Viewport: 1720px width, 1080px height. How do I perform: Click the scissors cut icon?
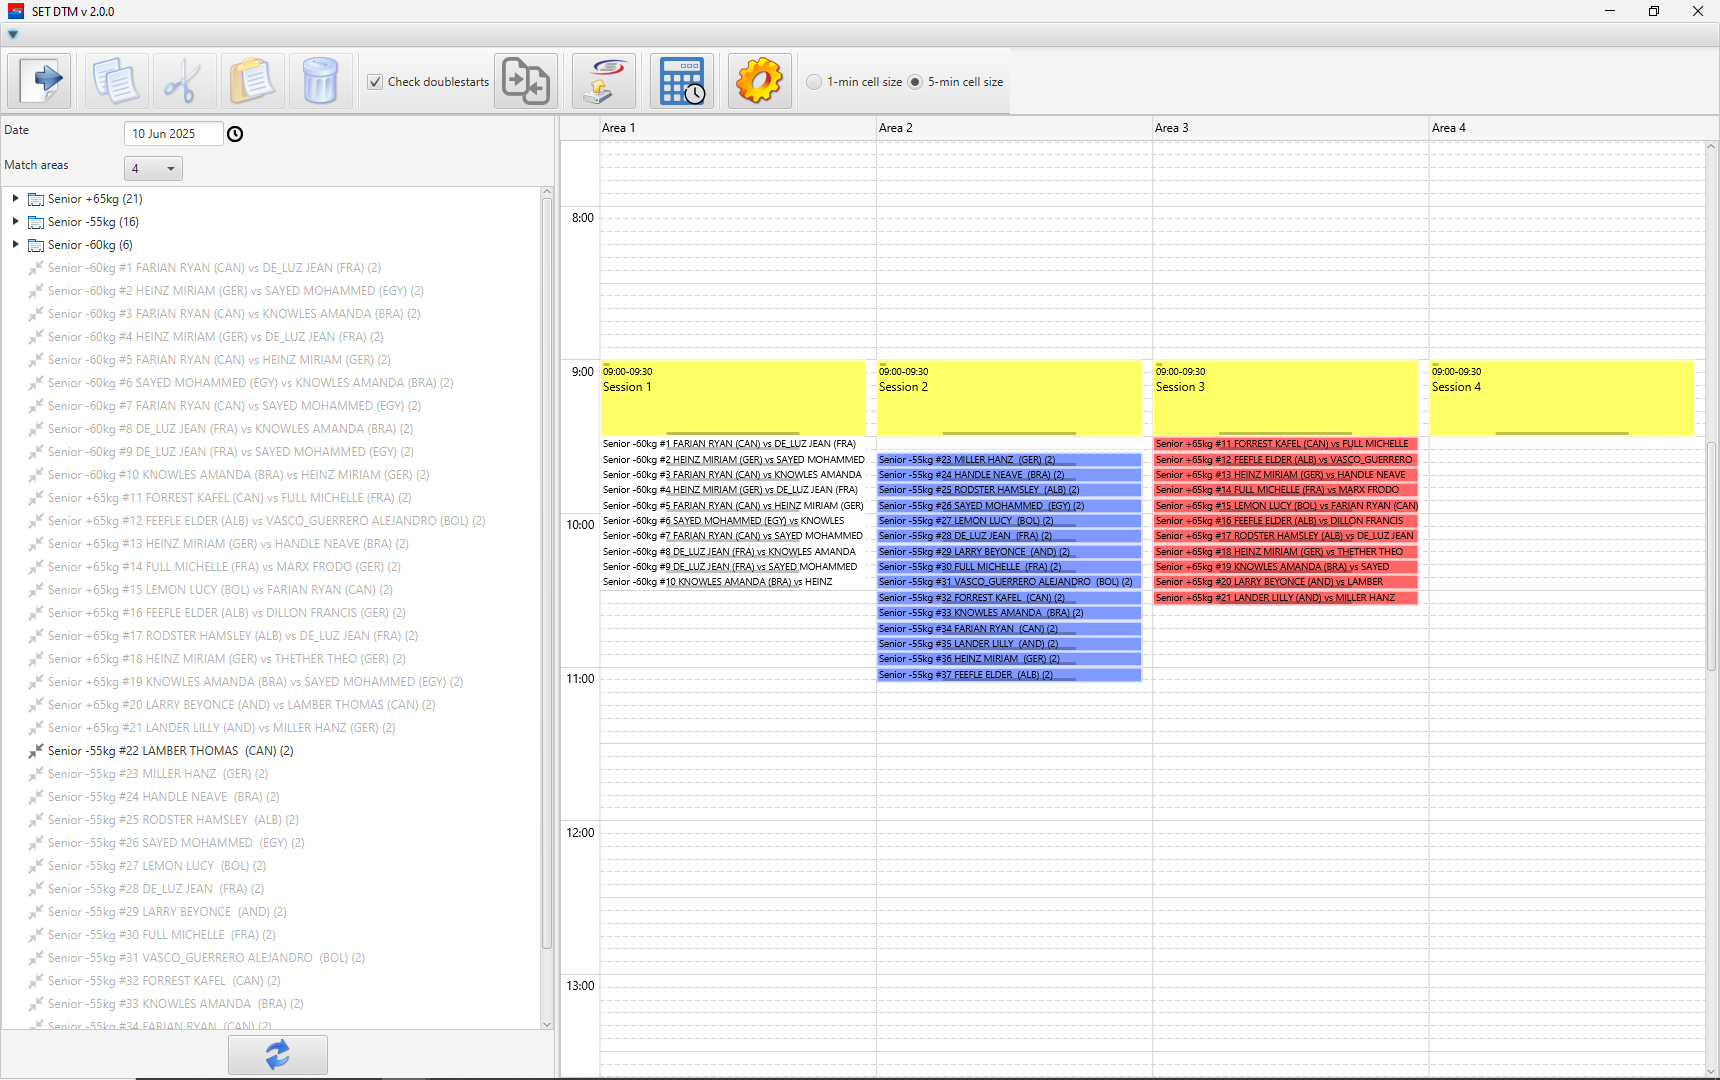184,81
